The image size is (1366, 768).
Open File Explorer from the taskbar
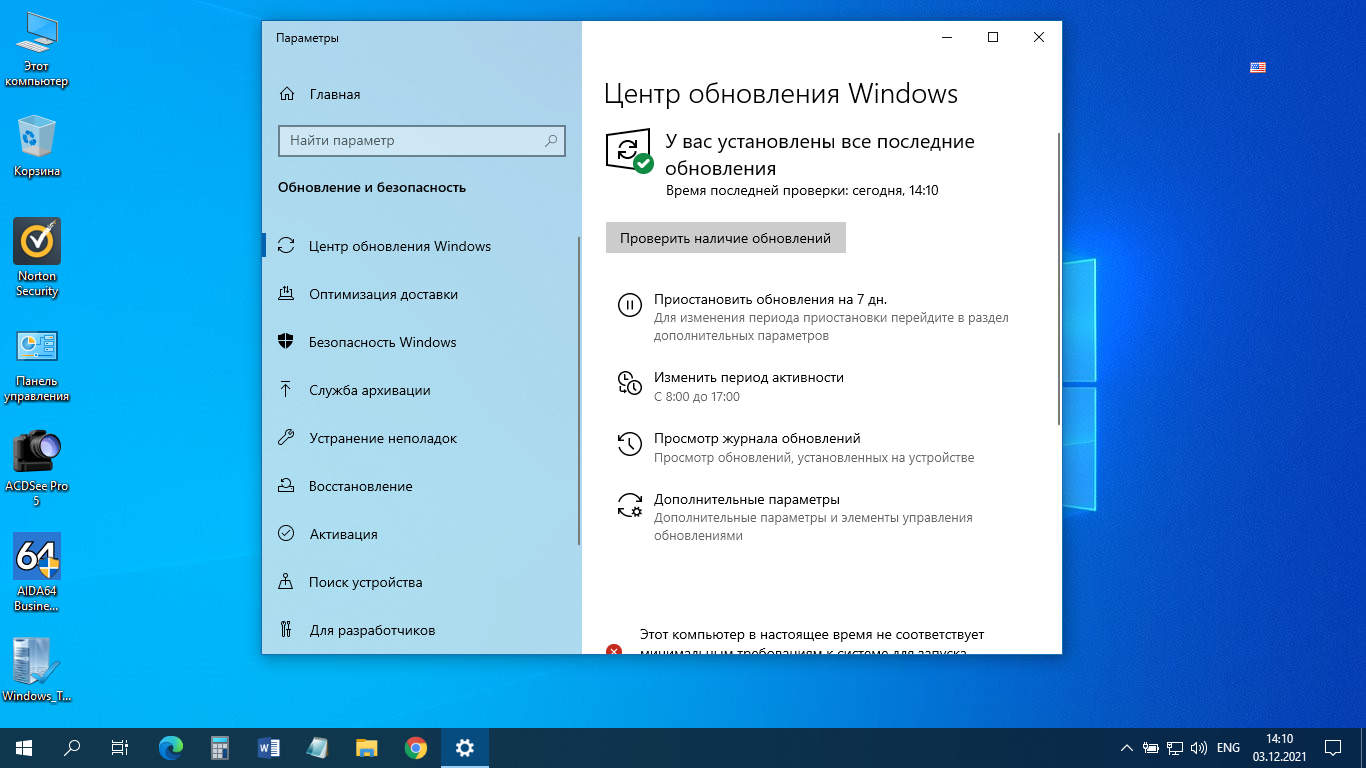367,747
